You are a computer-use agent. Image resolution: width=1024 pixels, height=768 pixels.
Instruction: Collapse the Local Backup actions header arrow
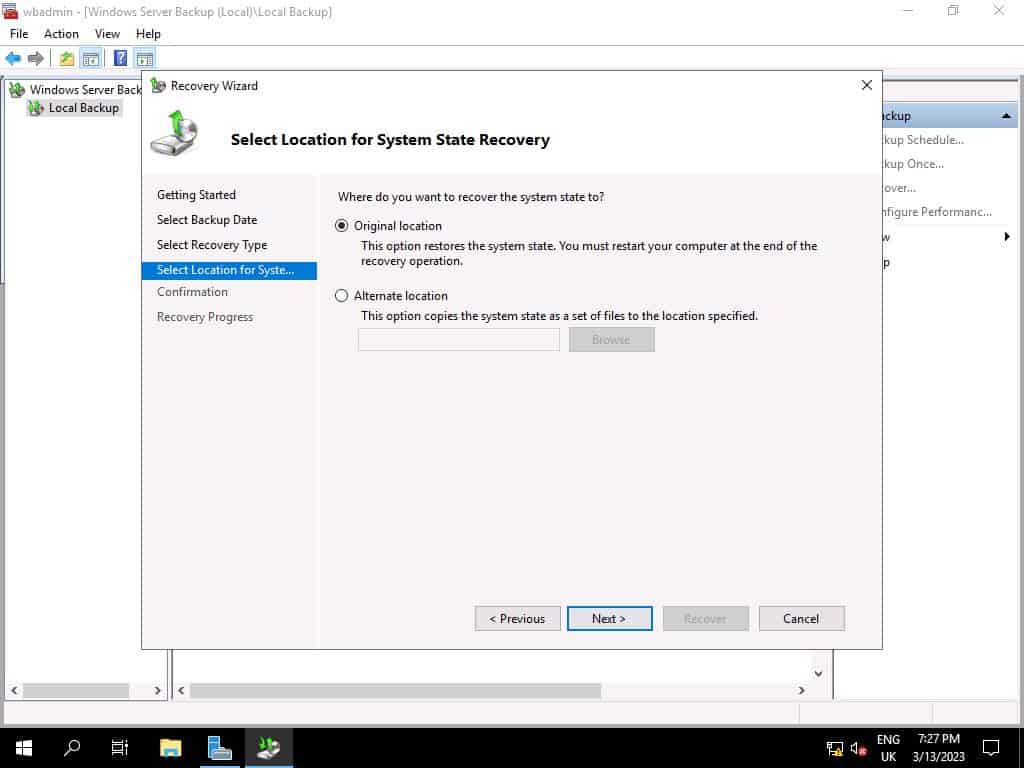pyautogui.click(x=1006, y=116)
